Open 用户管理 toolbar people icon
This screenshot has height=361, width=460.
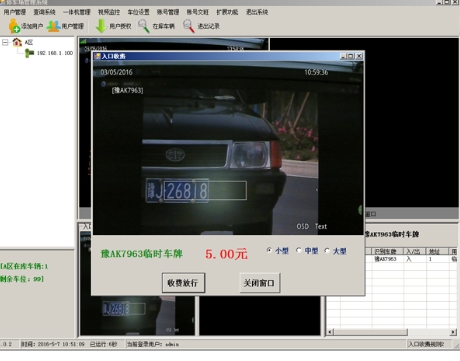tap(53, 26)
